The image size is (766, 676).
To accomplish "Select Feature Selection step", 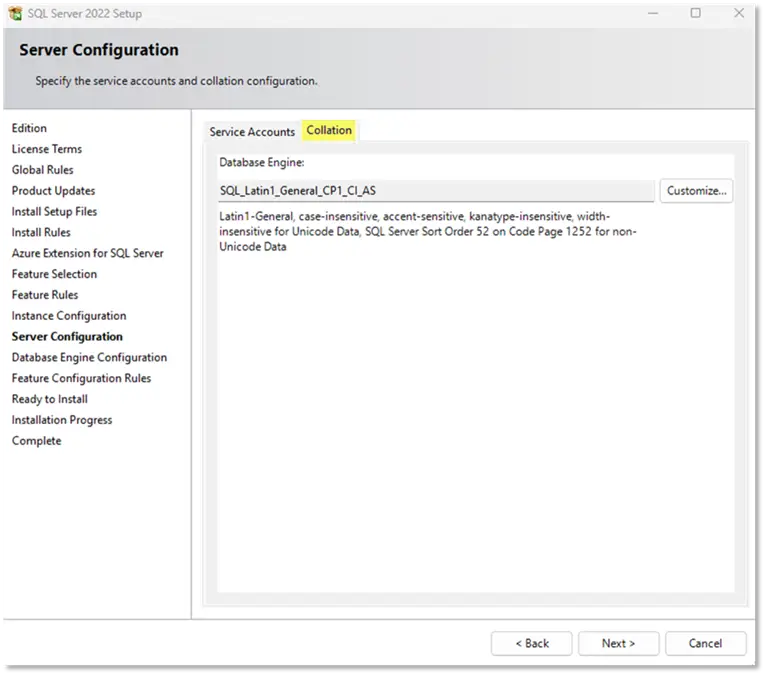I will coord(54,274).
